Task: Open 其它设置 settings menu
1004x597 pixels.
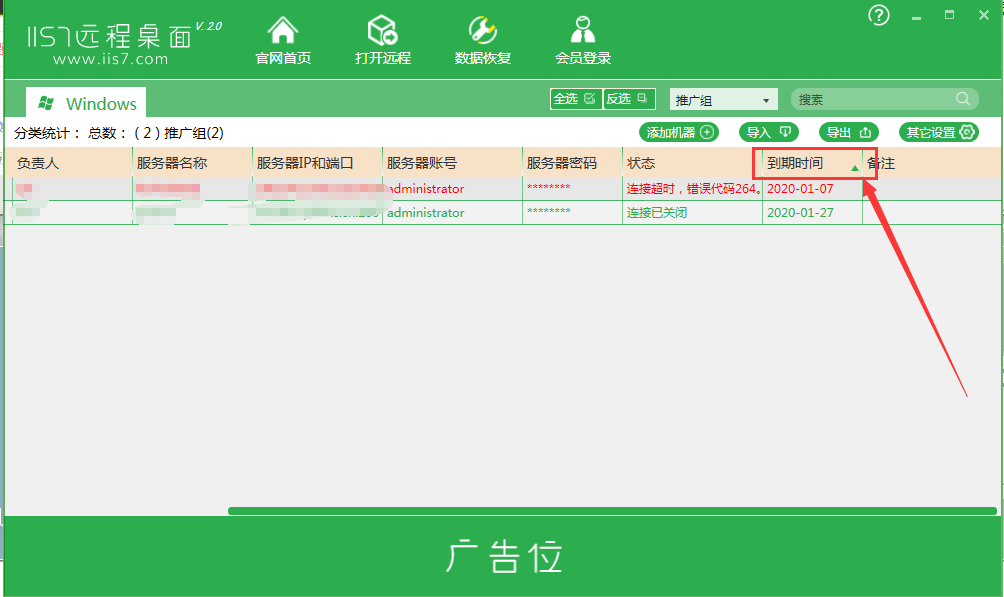Action: point(938,132)
